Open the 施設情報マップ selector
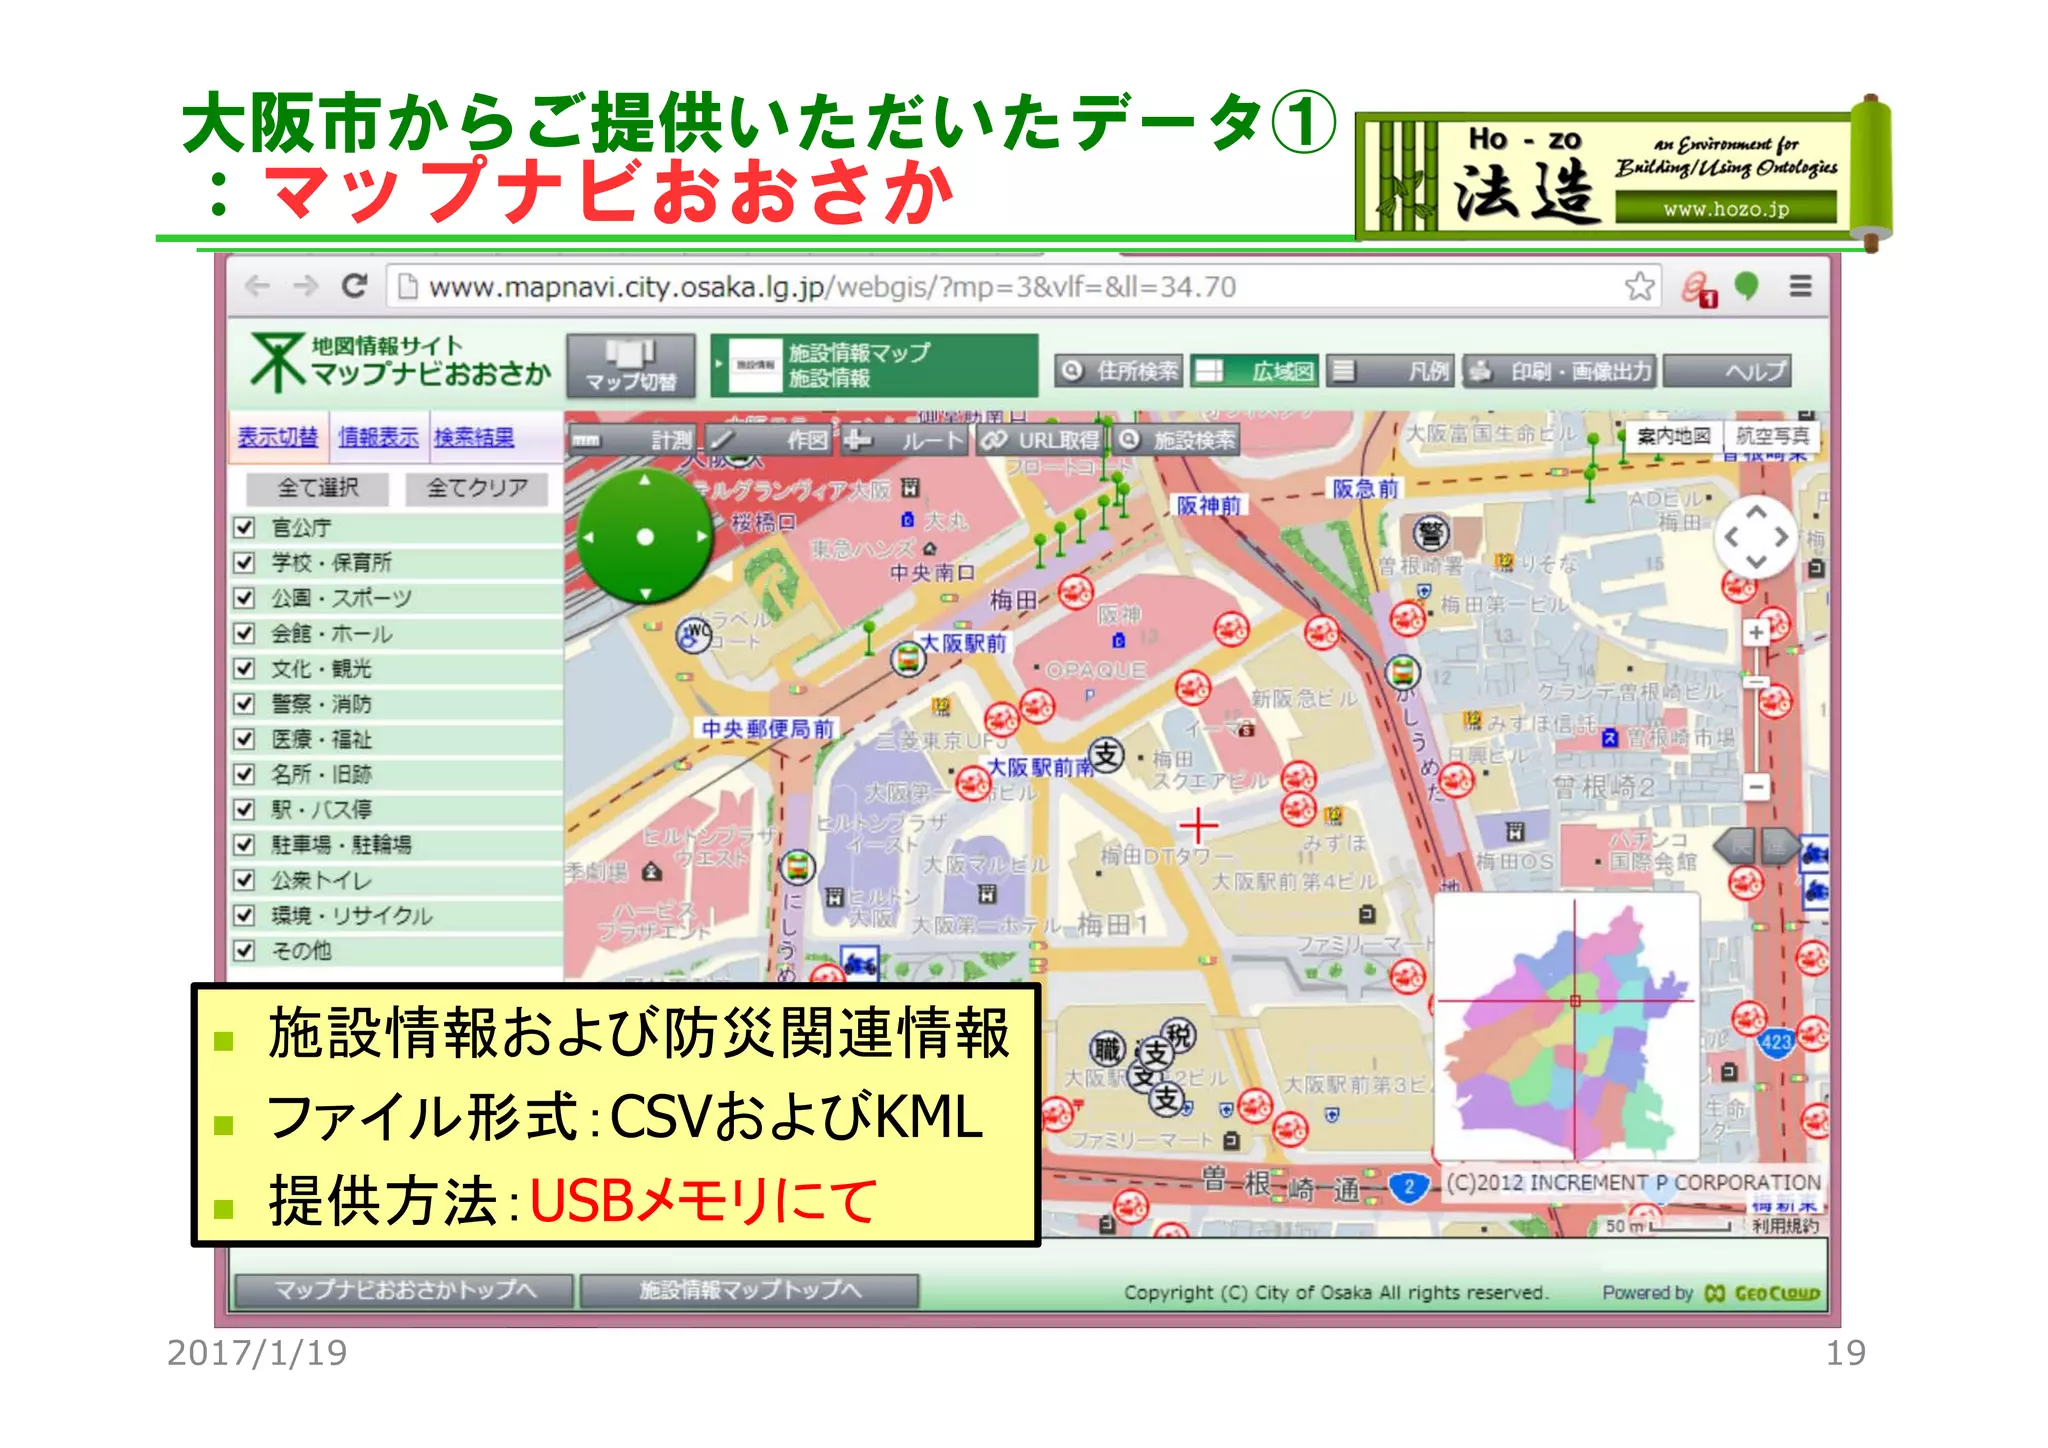 point(873,366)
